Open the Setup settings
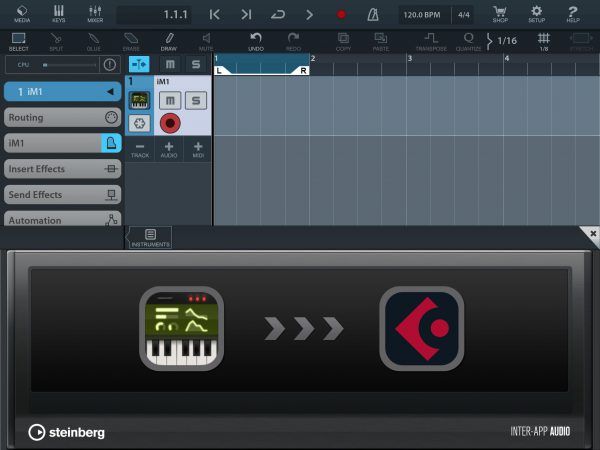The width and height of the screenshot is (600, 450). 536,14
